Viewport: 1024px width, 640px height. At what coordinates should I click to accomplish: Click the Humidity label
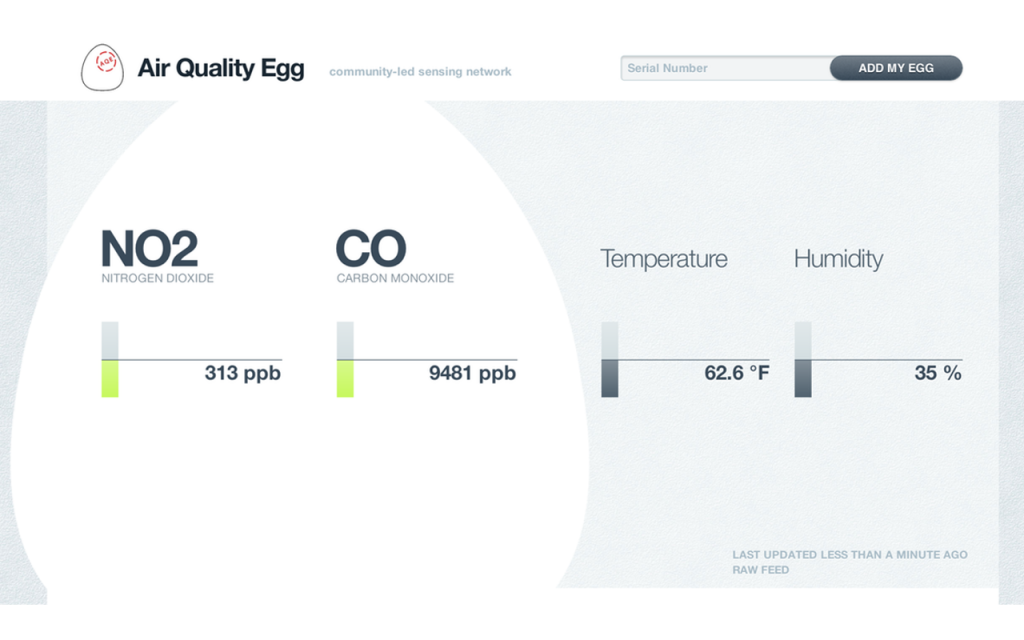pyautogui.click(x=839, y=259)
